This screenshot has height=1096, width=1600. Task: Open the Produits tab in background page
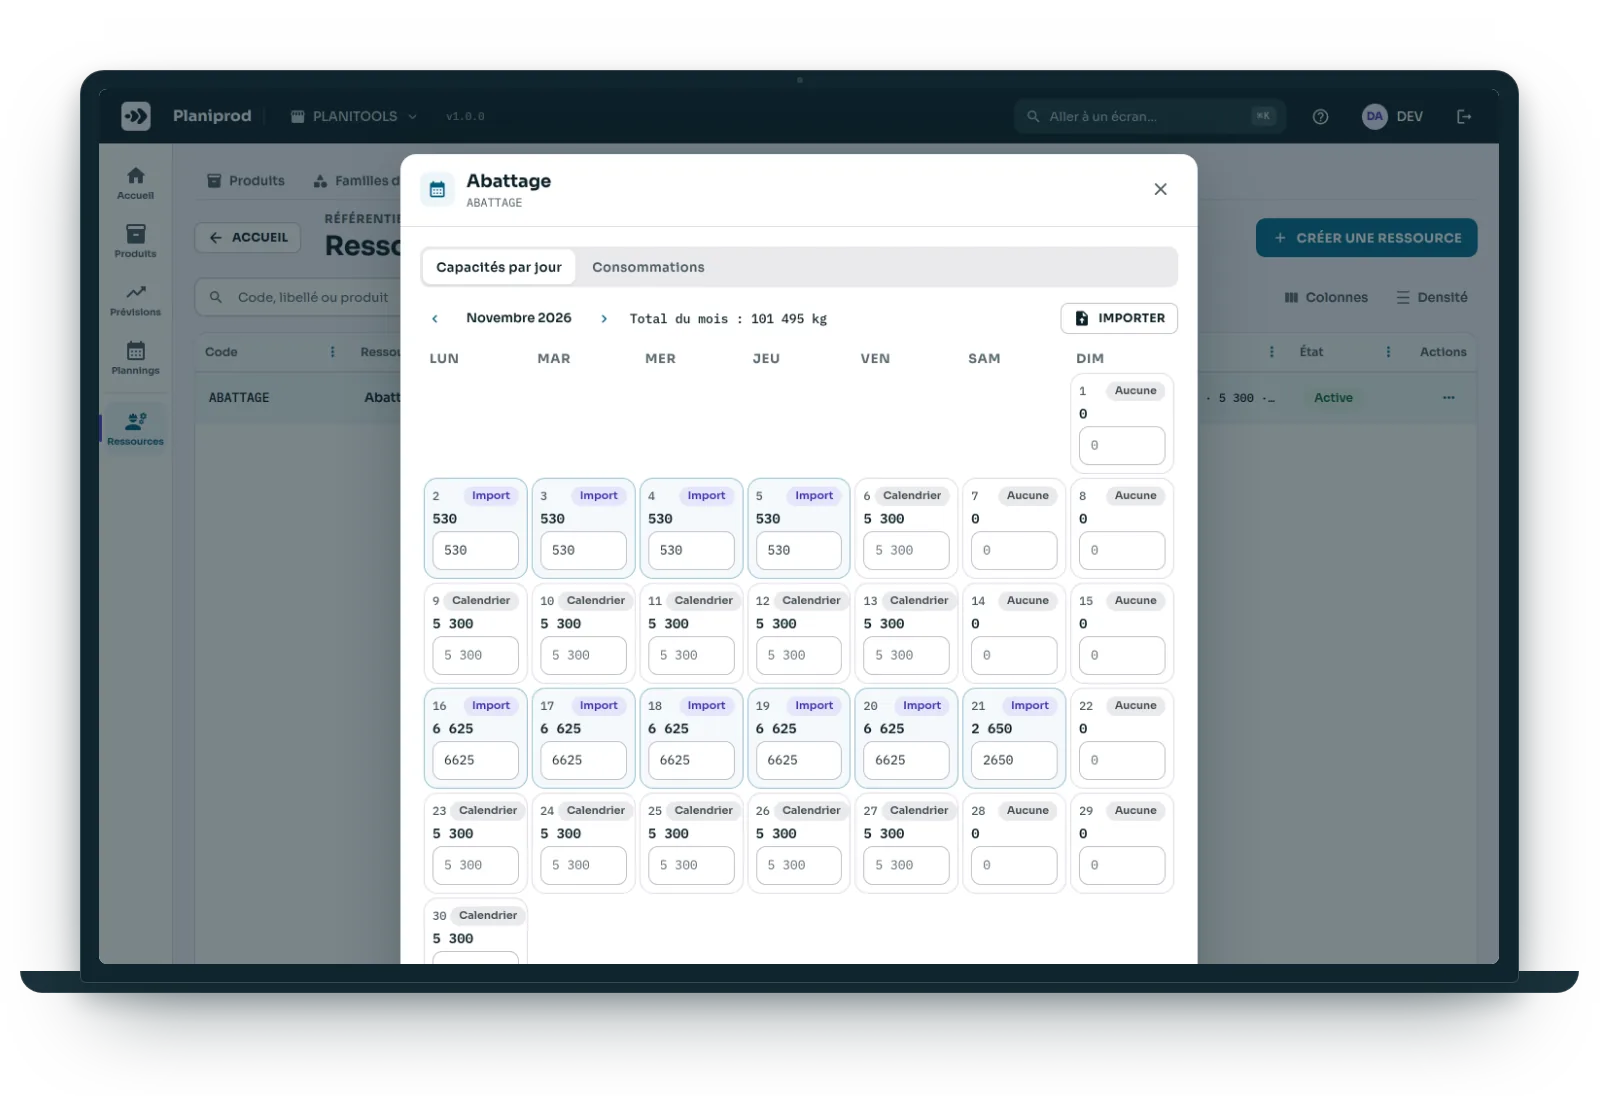coord(246,181)
